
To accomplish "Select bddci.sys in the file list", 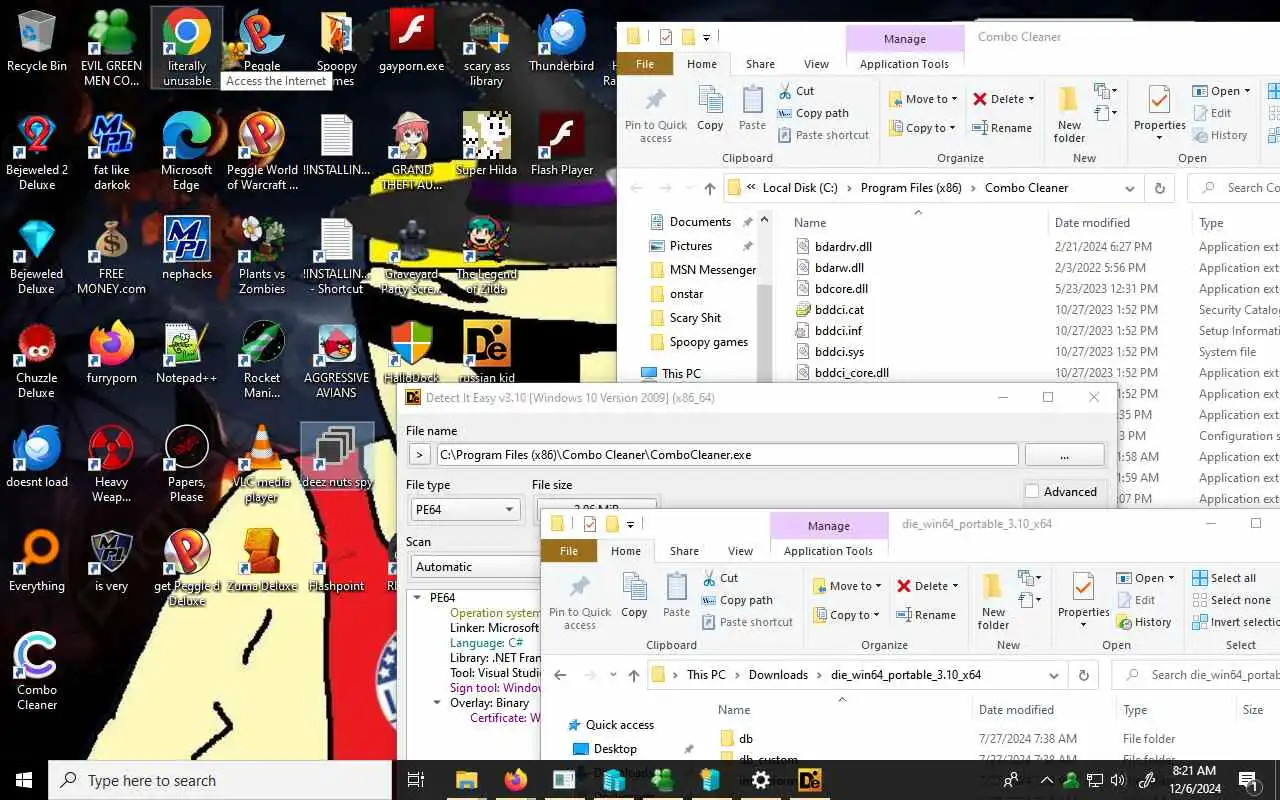I will [x=839, y=352].
